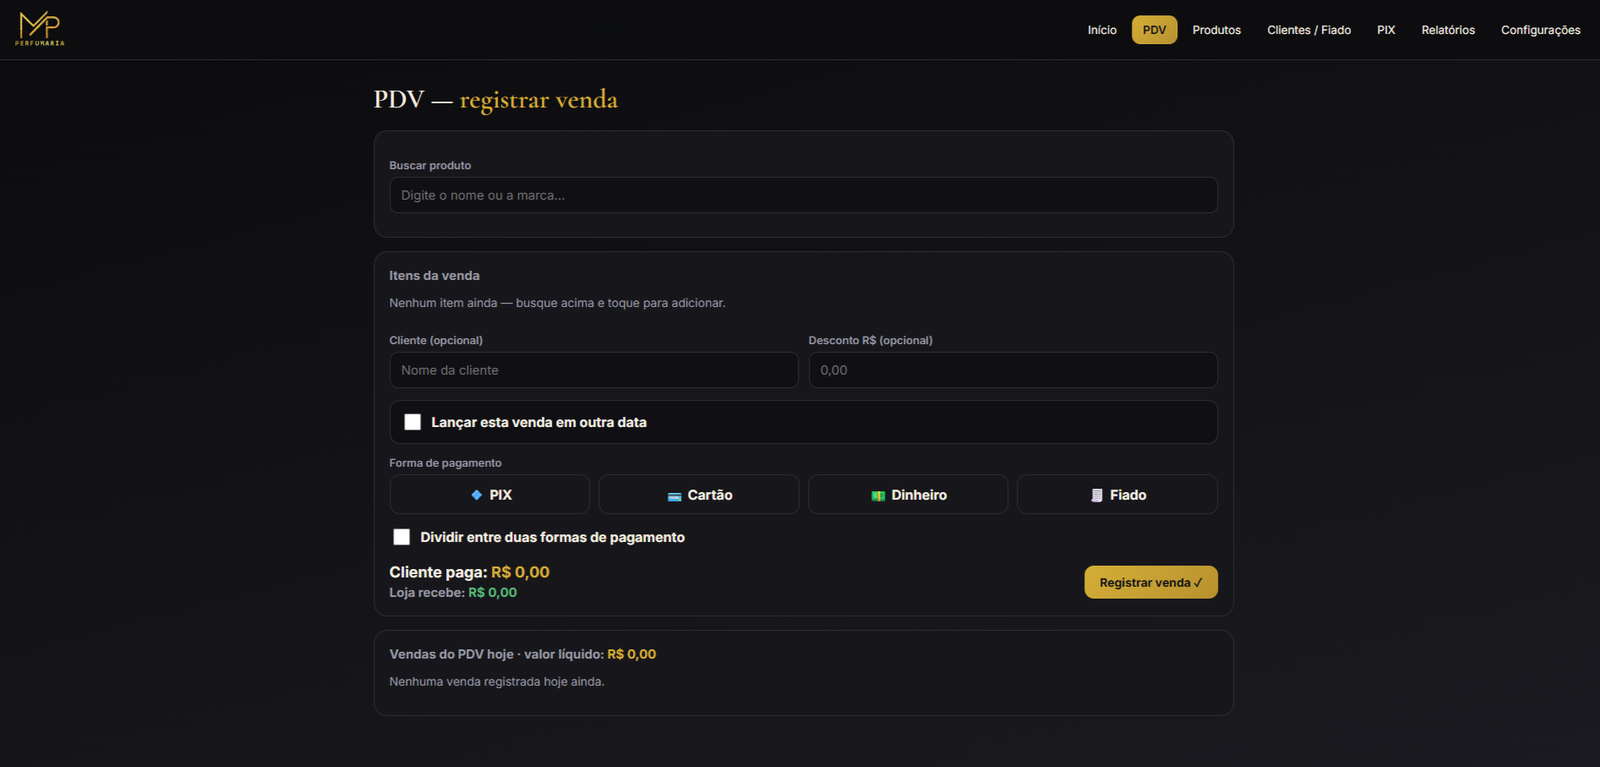
Task: Click the Nome da cliente field
Action: 593,370
